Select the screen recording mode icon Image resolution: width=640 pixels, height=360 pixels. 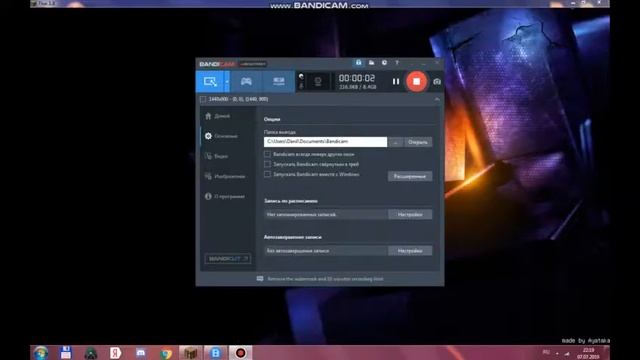[x=210, y=81]
